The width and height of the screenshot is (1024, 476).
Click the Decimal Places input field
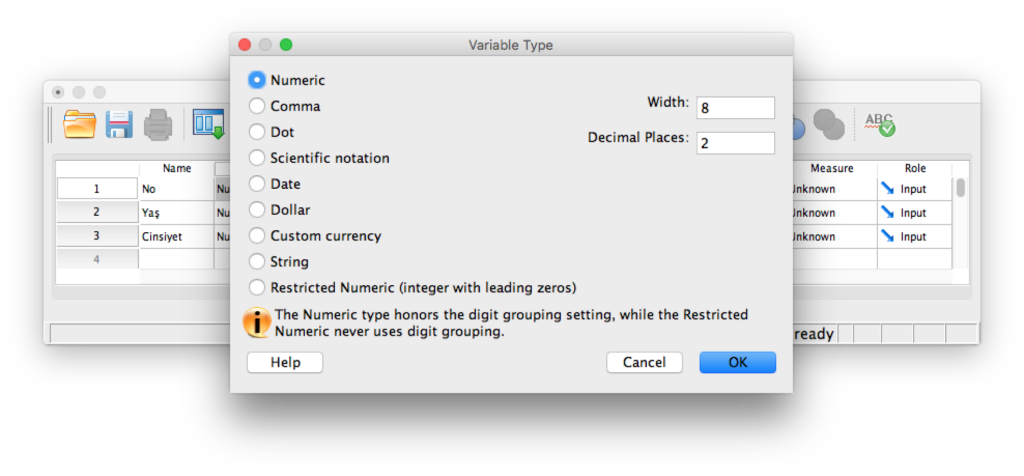(x=735, y=143)
